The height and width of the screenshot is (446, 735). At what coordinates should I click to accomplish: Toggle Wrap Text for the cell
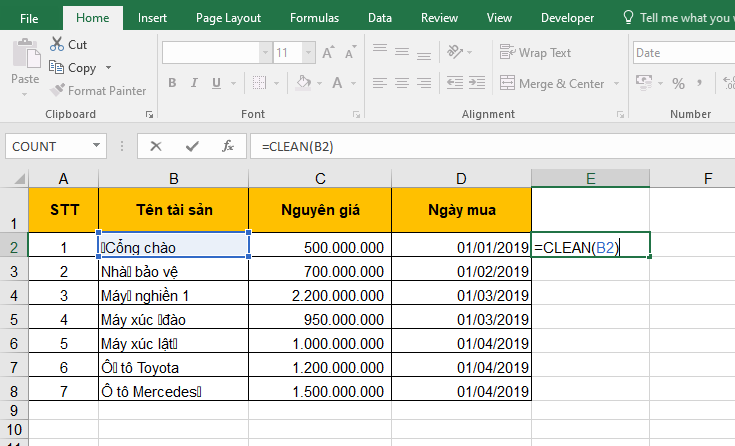point(535,53)
